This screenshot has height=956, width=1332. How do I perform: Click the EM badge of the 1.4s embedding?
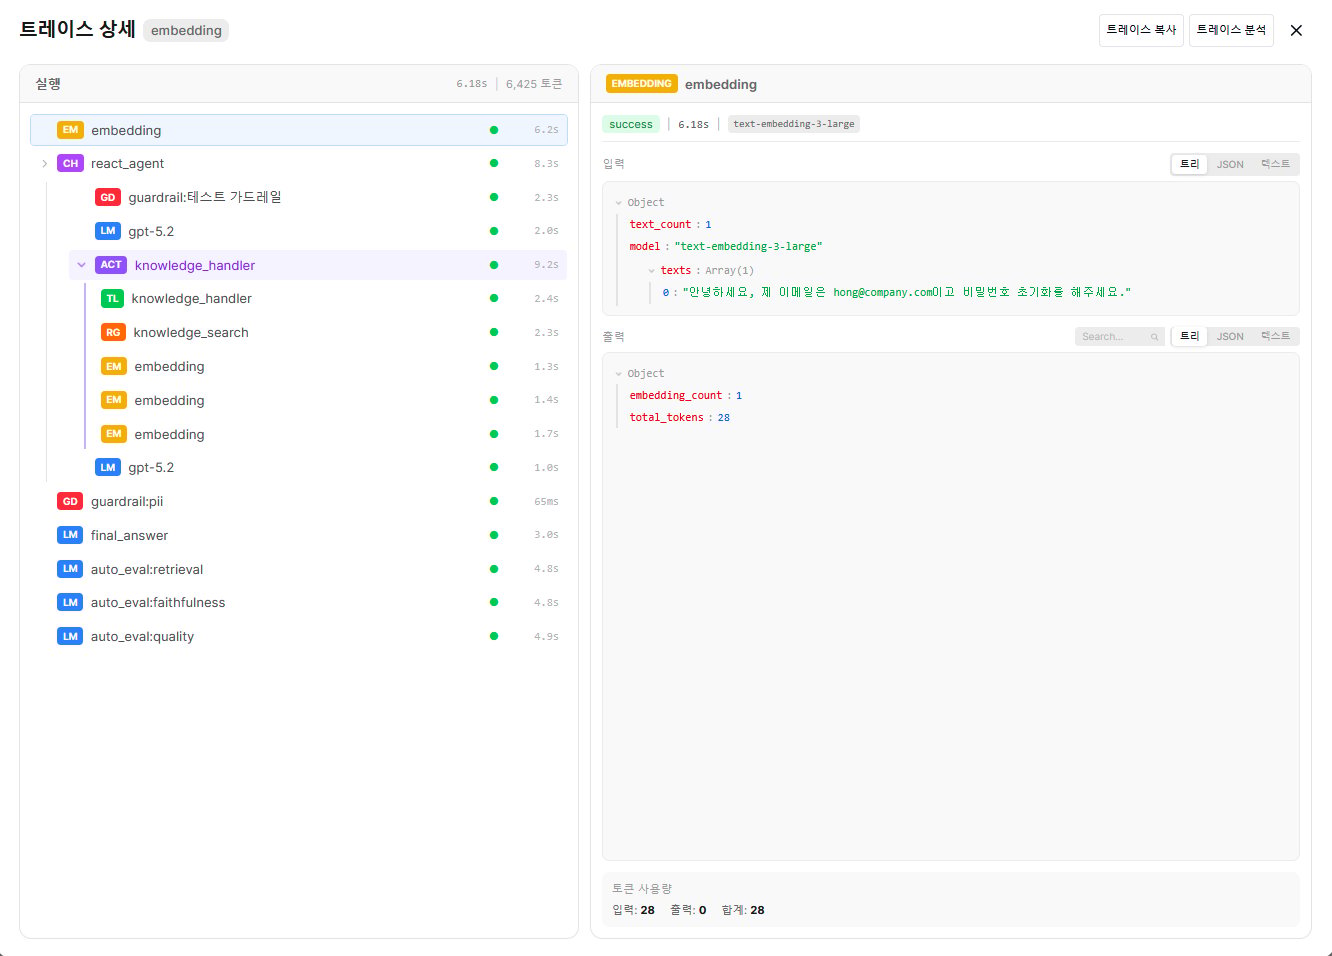tap(114, 400)
